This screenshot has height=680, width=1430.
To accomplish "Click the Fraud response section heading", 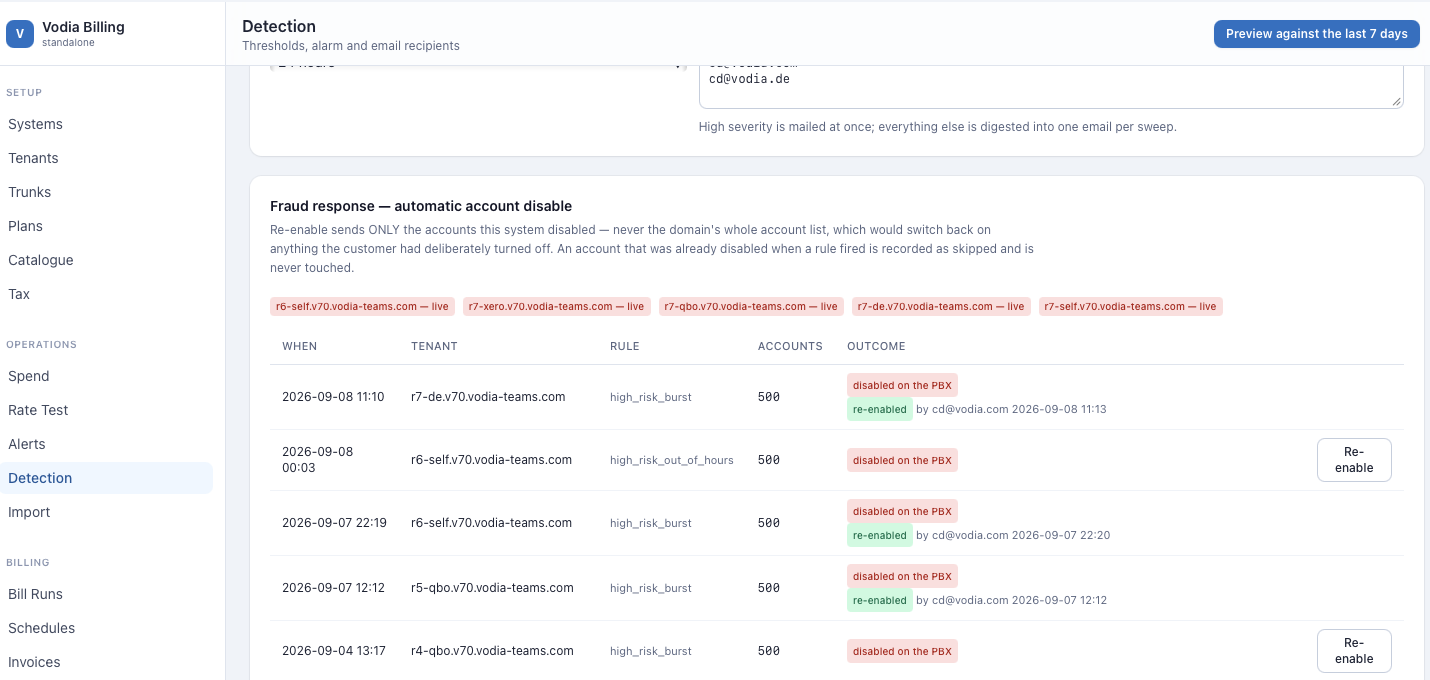I will click(421, 206).
